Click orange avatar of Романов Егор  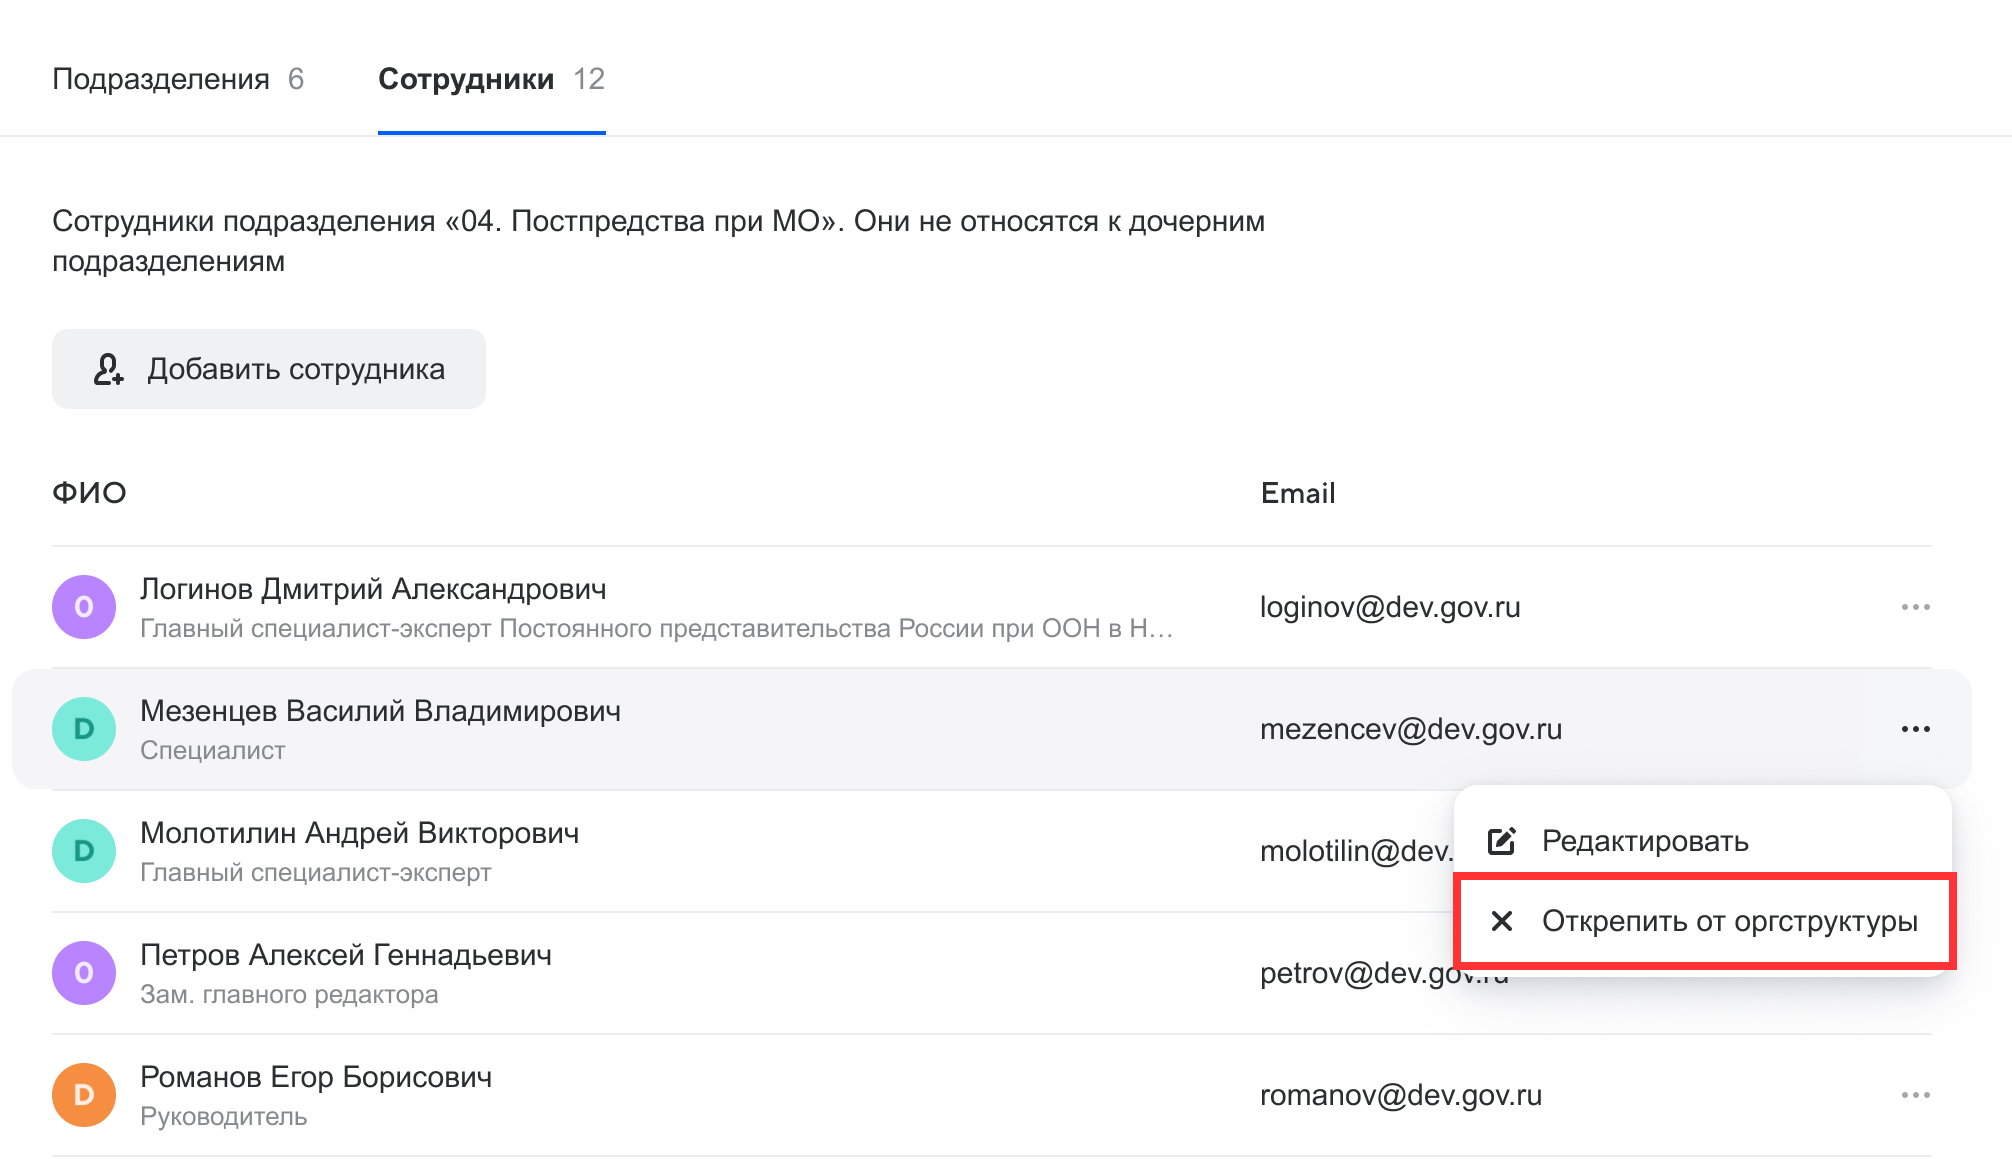[84, 1095]
